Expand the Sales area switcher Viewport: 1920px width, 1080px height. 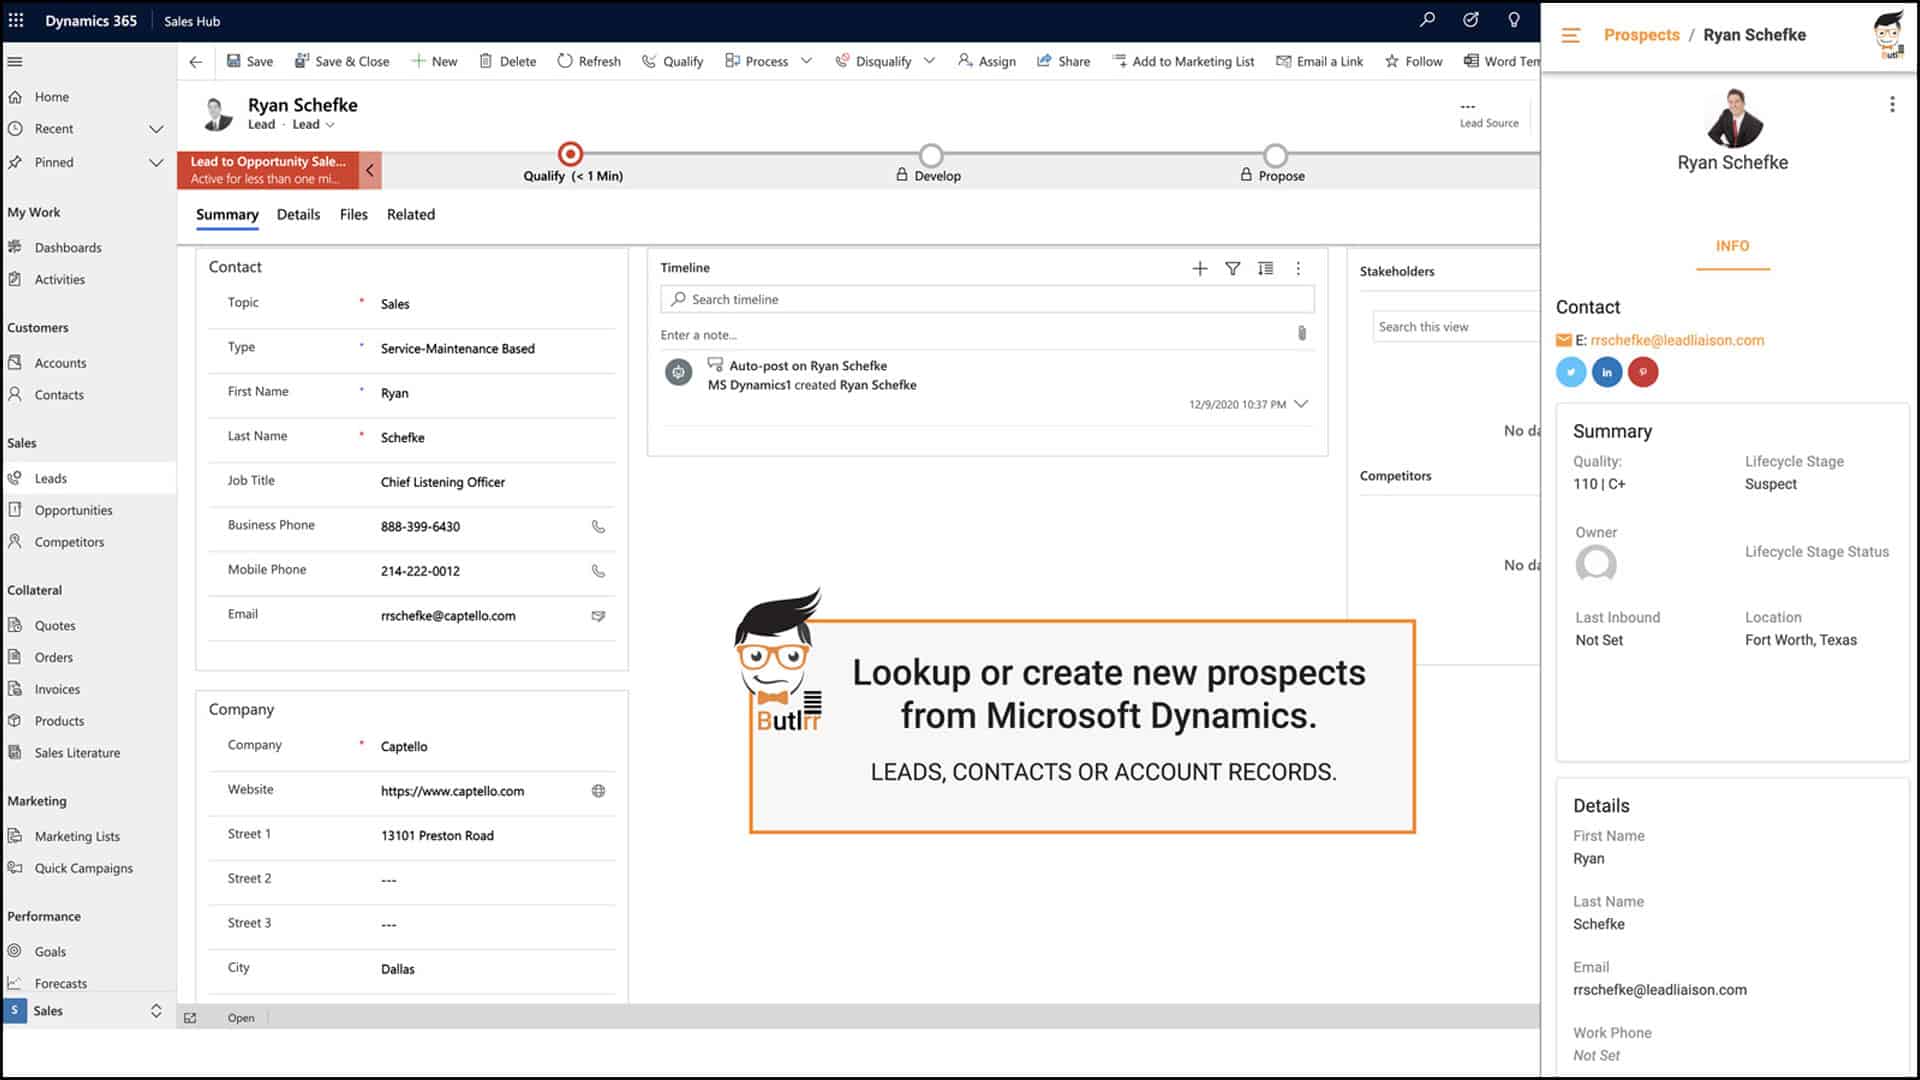point(156,1011)
